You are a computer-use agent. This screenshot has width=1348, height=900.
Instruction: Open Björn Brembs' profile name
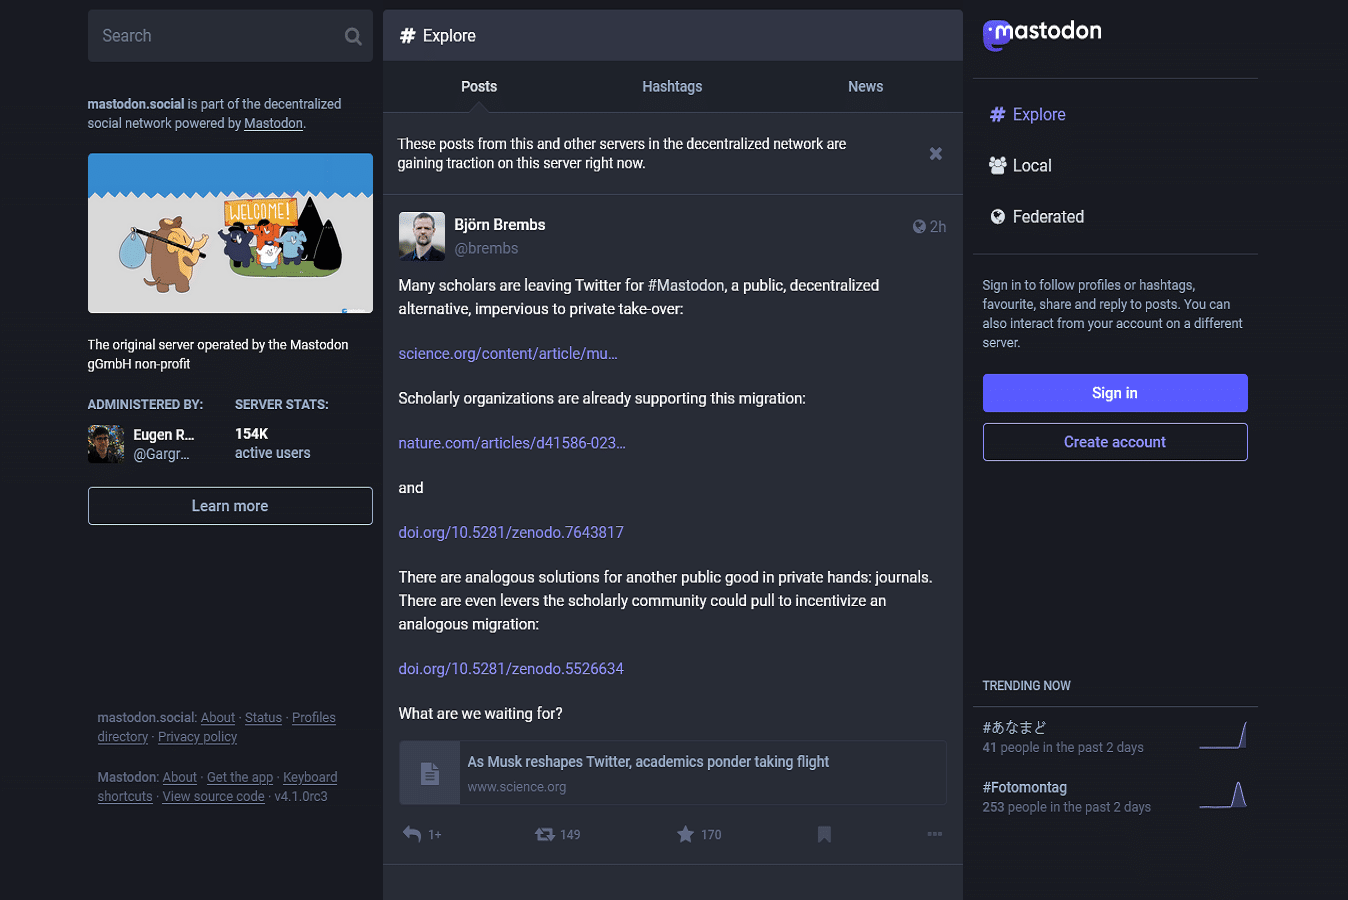(499, 225)
